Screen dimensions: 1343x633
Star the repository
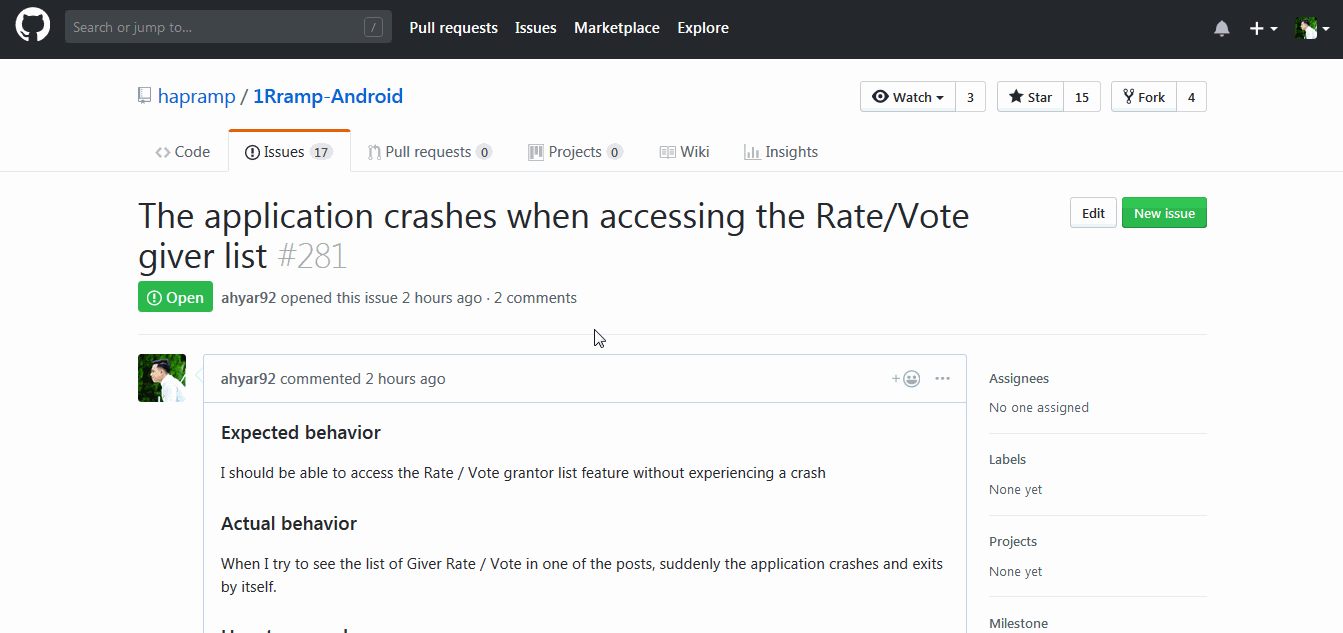(1030, 97)
